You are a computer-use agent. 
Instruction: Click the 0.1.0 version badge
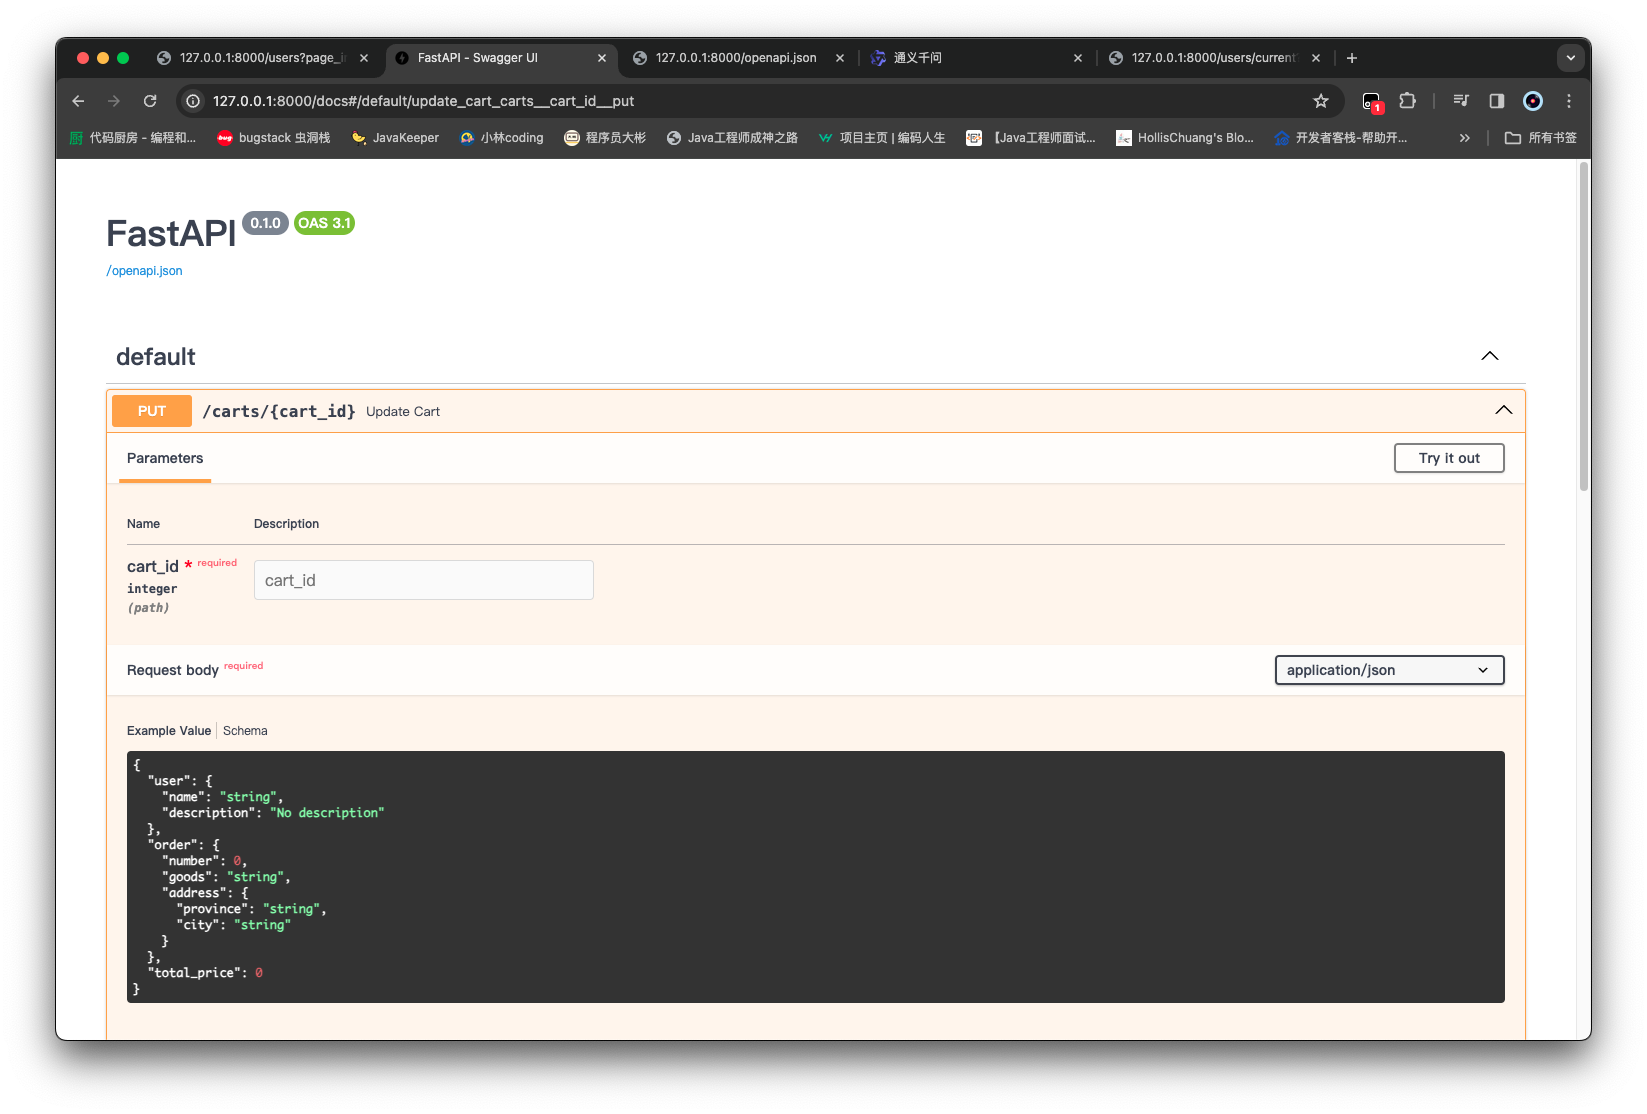(265, 223)
